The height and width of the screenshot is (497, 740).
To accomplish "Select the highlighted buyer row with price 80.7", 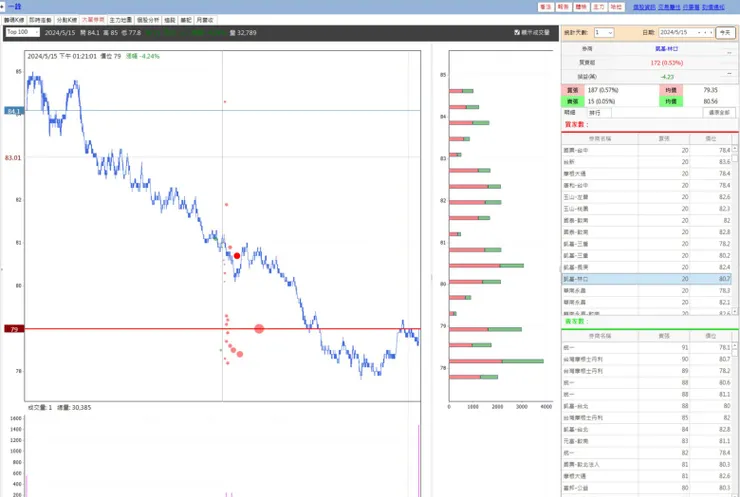I will pyautogui.click(x=647, y=279).
